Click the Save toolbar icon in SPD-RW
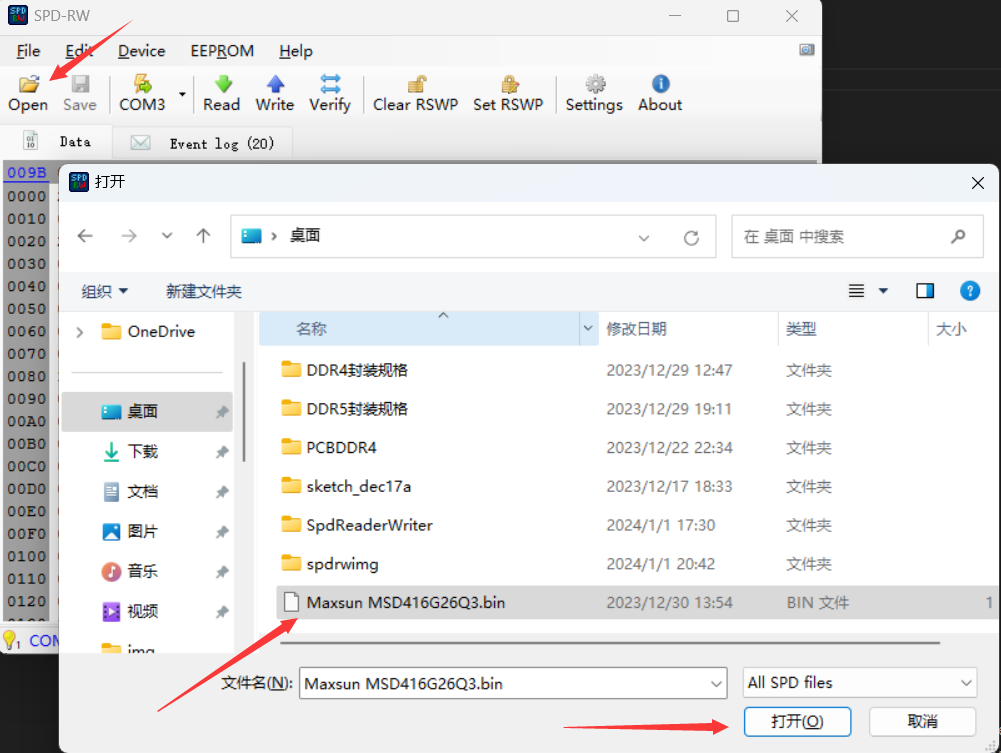This screenshot has width=1001, height=753. coord(80,84)
